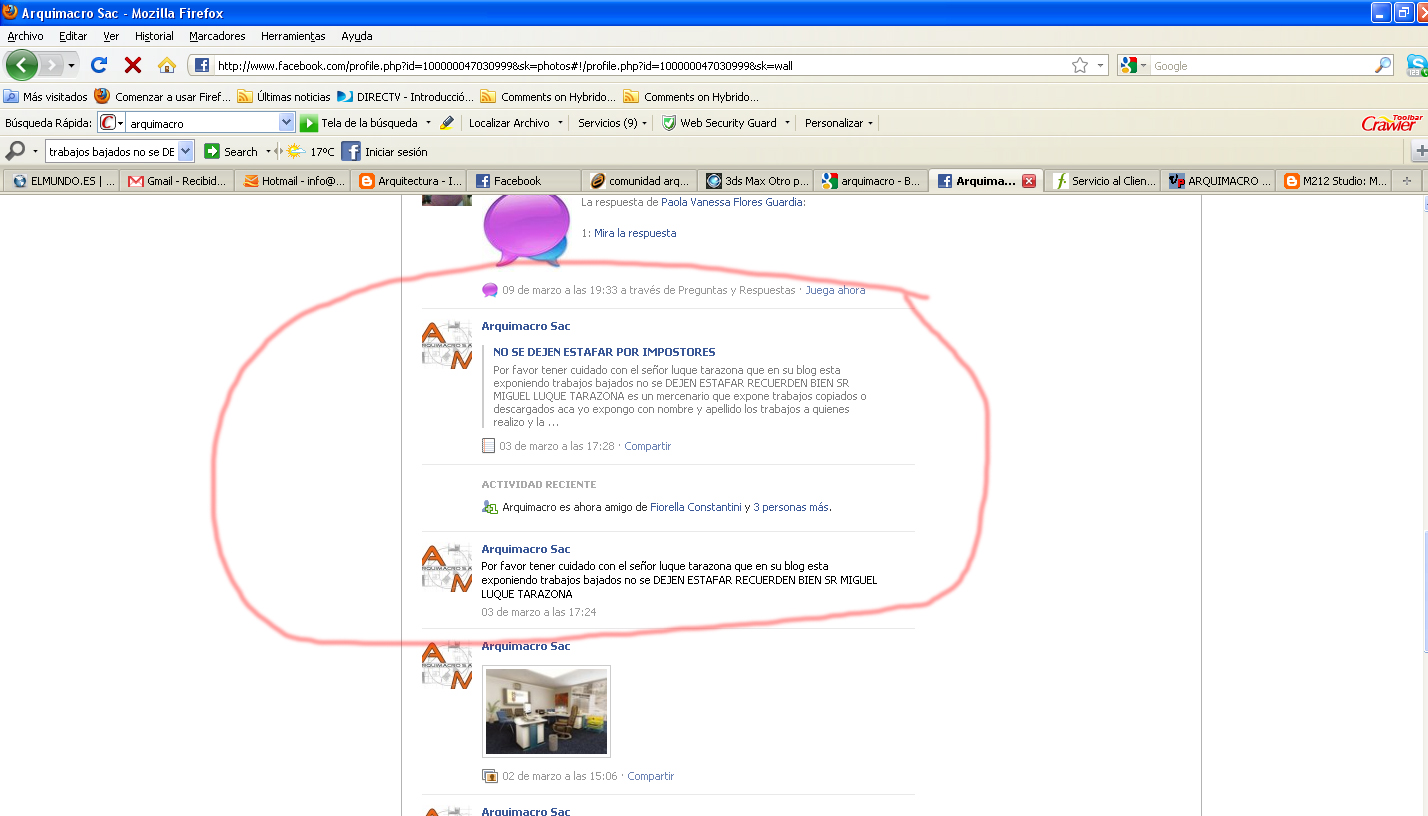The height and width of the screenshot is (816, 1428).
Task: Open the Comenzar a usar Firefox bookmark
Action: tap(162, 97)
